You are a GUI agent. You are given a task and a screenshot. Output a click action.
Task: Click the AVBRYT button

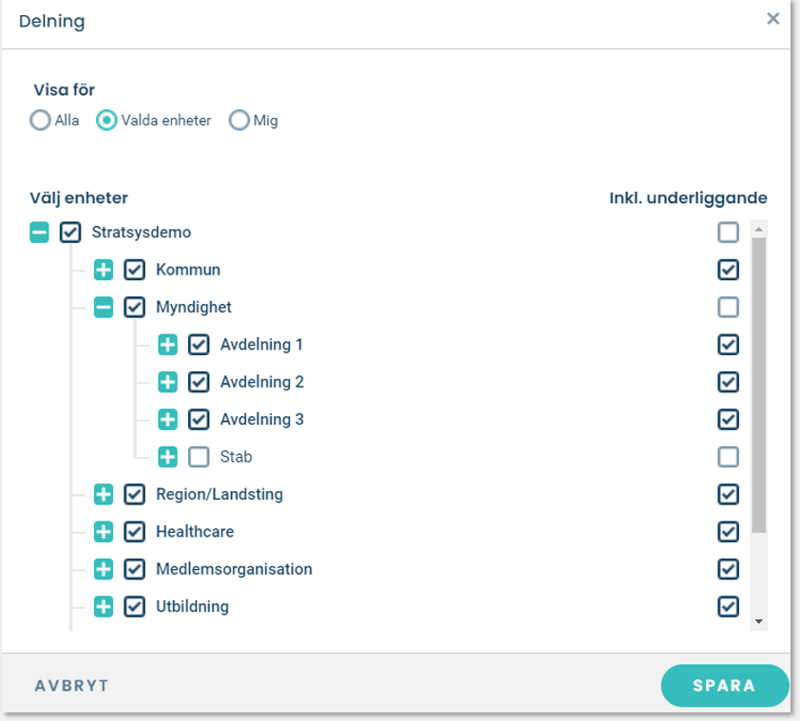72,686
